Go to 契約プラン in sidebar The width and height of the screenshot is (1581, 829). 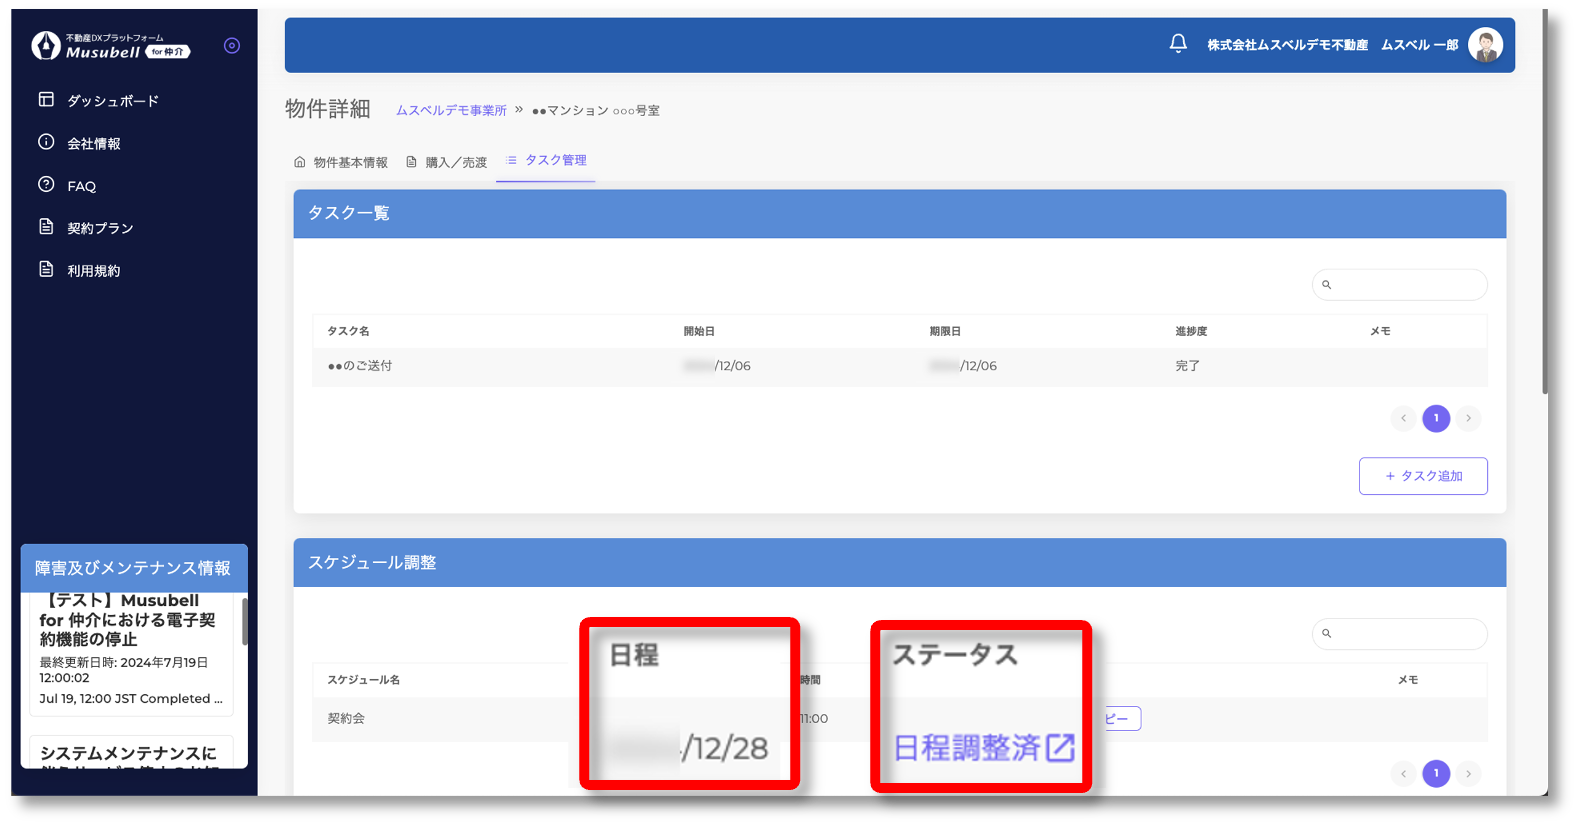click(x=100, y=228)
